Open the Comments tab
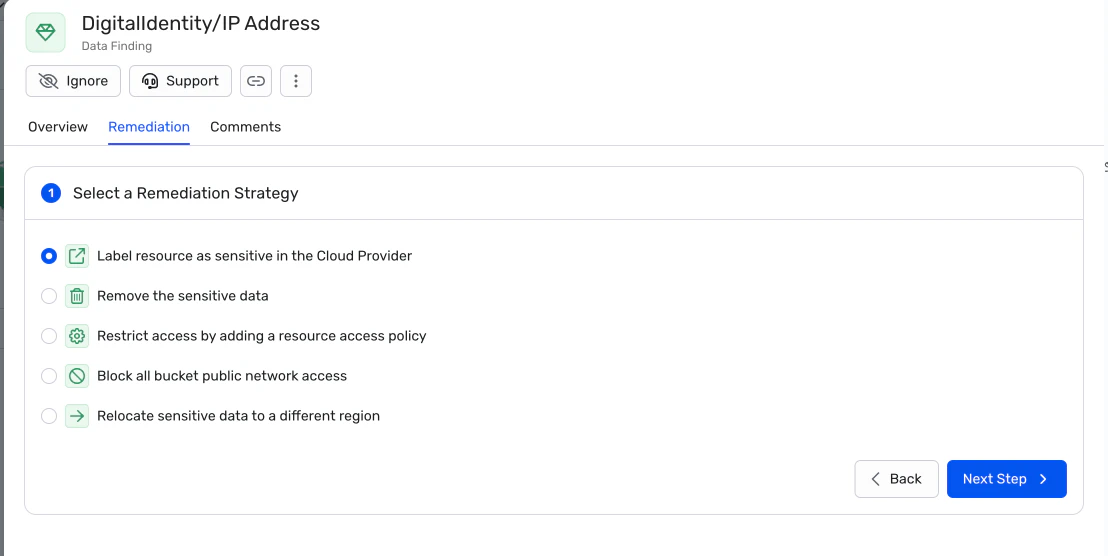The height and width of the screenshot is (556, 1108). pyautogui.click(x=245, y=127)
